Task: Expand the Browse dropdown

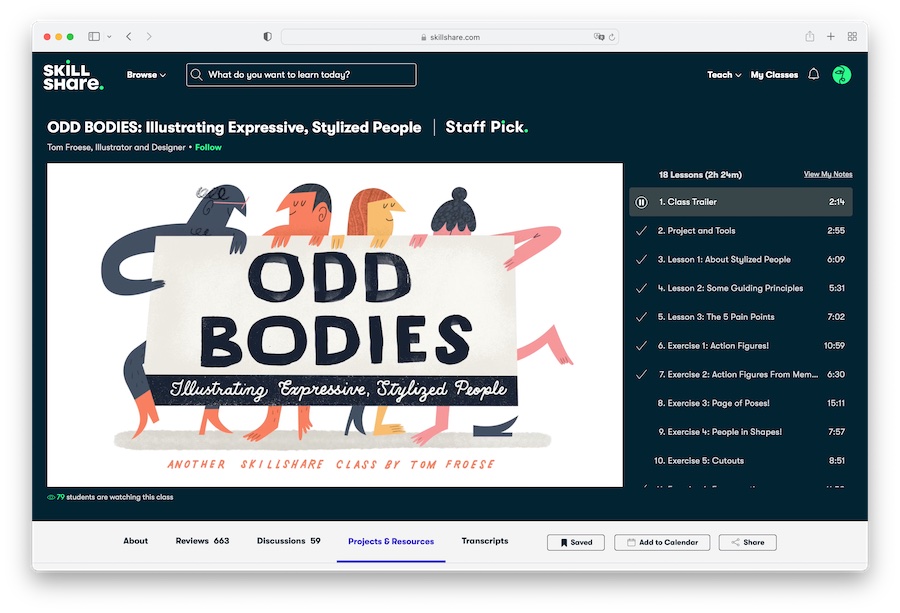Action: coord(146,75)
